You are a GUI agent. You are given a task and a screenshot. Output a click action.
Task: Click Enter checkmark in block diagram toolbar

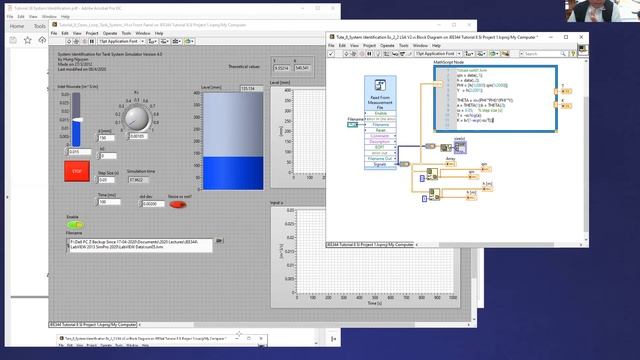[x=331, y=53]
